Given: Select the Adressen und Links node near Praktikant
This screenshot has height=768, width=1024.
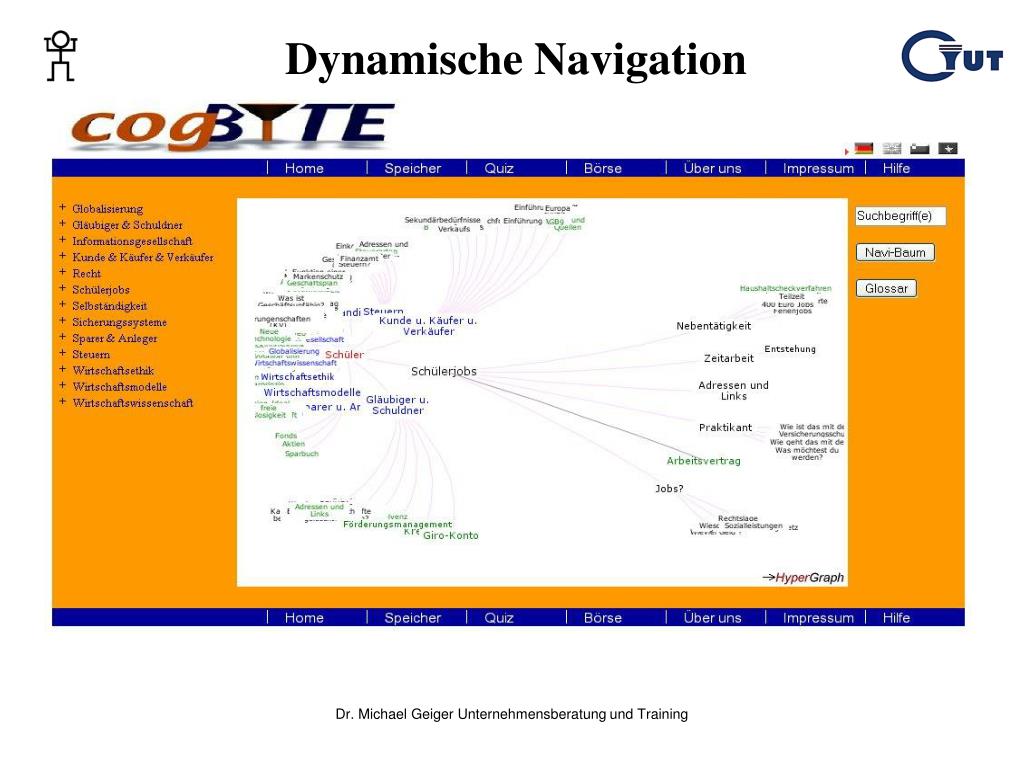Looking at the screenshot, I should (733, 391).
